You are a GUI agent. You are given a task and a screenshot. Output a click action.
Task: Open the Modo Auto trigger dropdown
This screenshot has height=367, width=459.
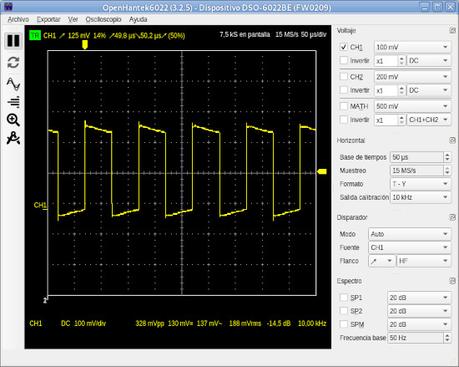pyautogui.click(x=410, y=234)
